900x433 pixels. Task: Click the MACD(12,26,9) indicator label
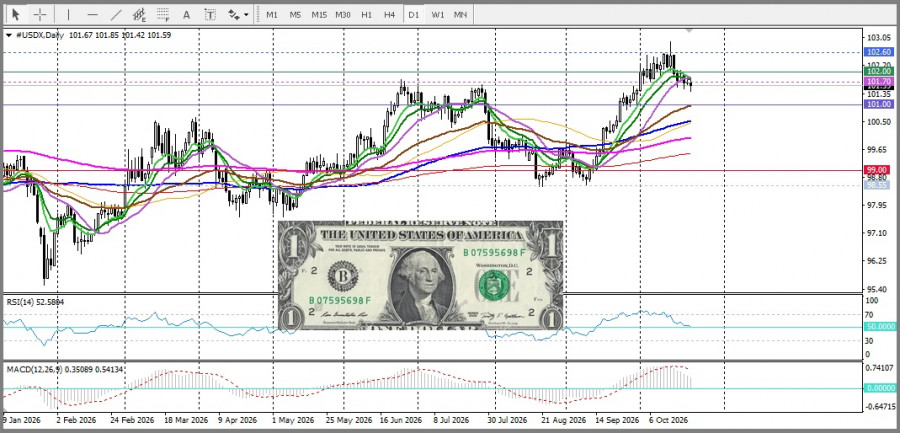tap(64, 369)
